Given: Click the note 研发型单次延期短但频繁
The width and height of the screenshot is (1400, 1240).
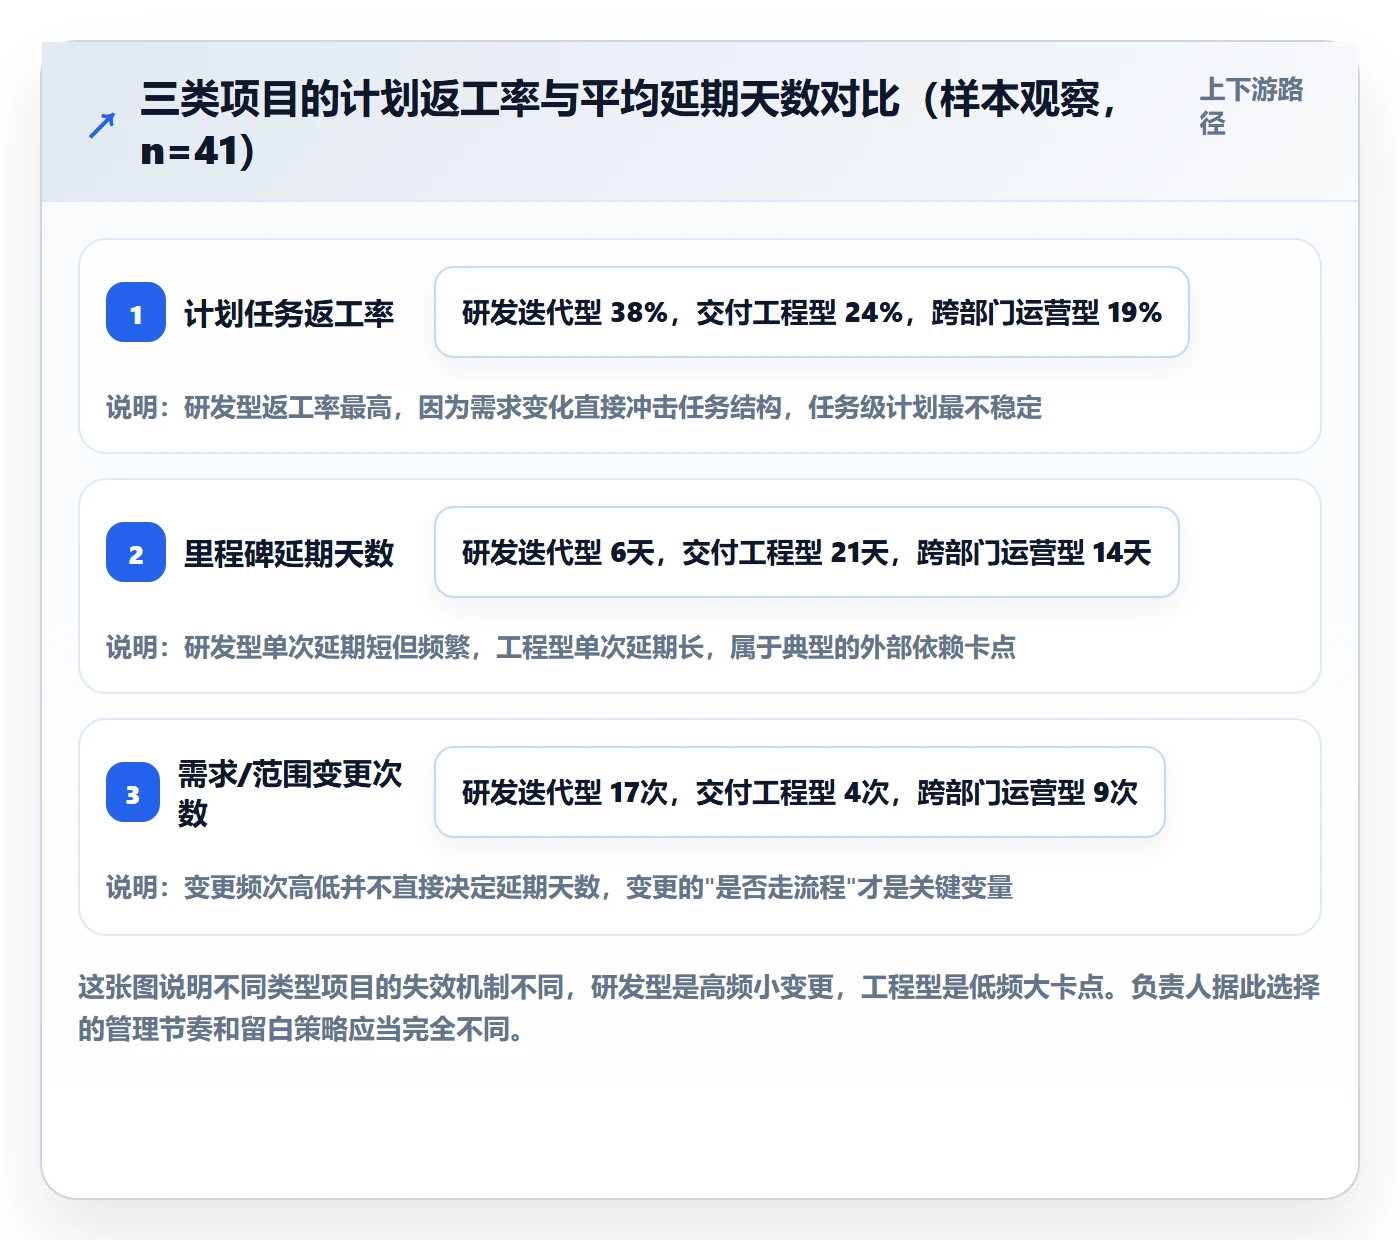Looking at the screenshot, I should point(561,647).
